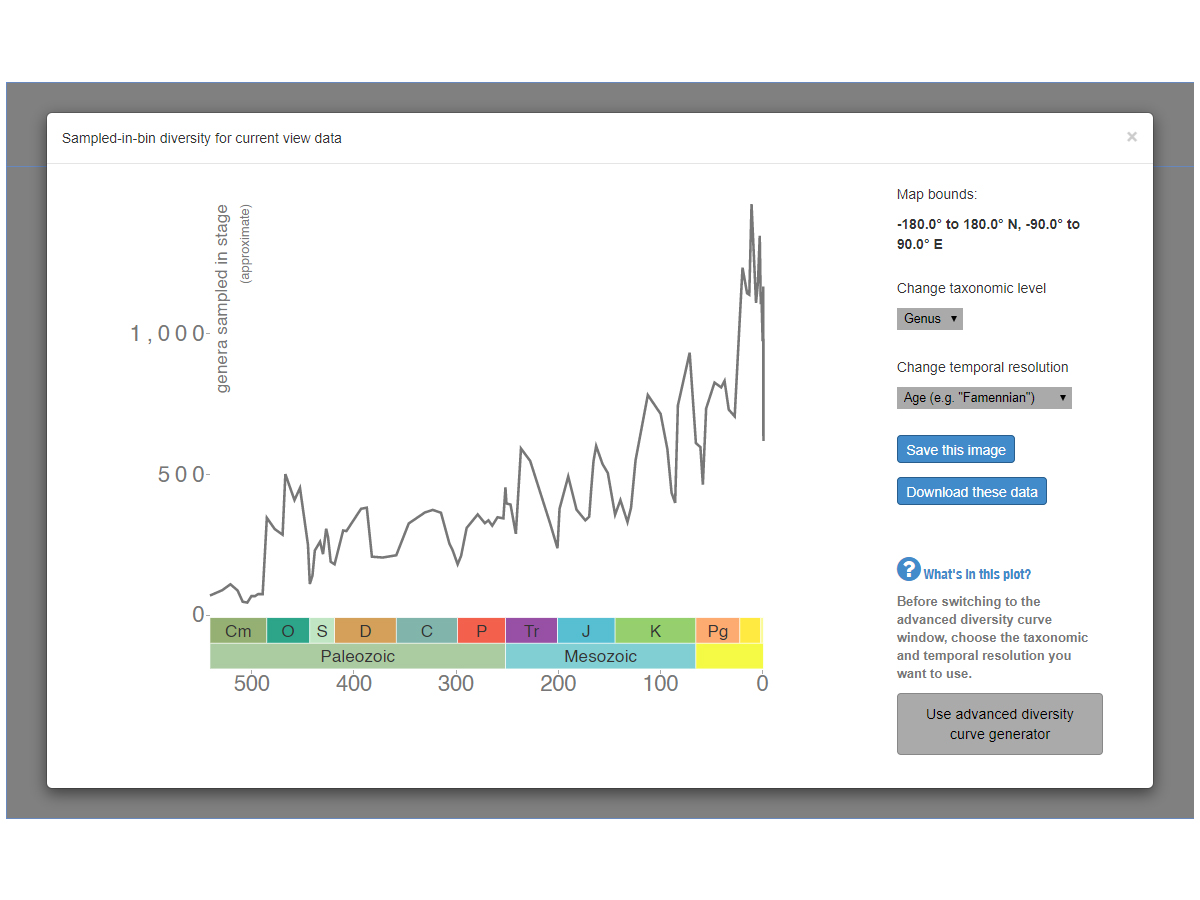This screenshot has width=1200, height=900.
Task: Click the S Silurian period block
Action: click(322, 631)
